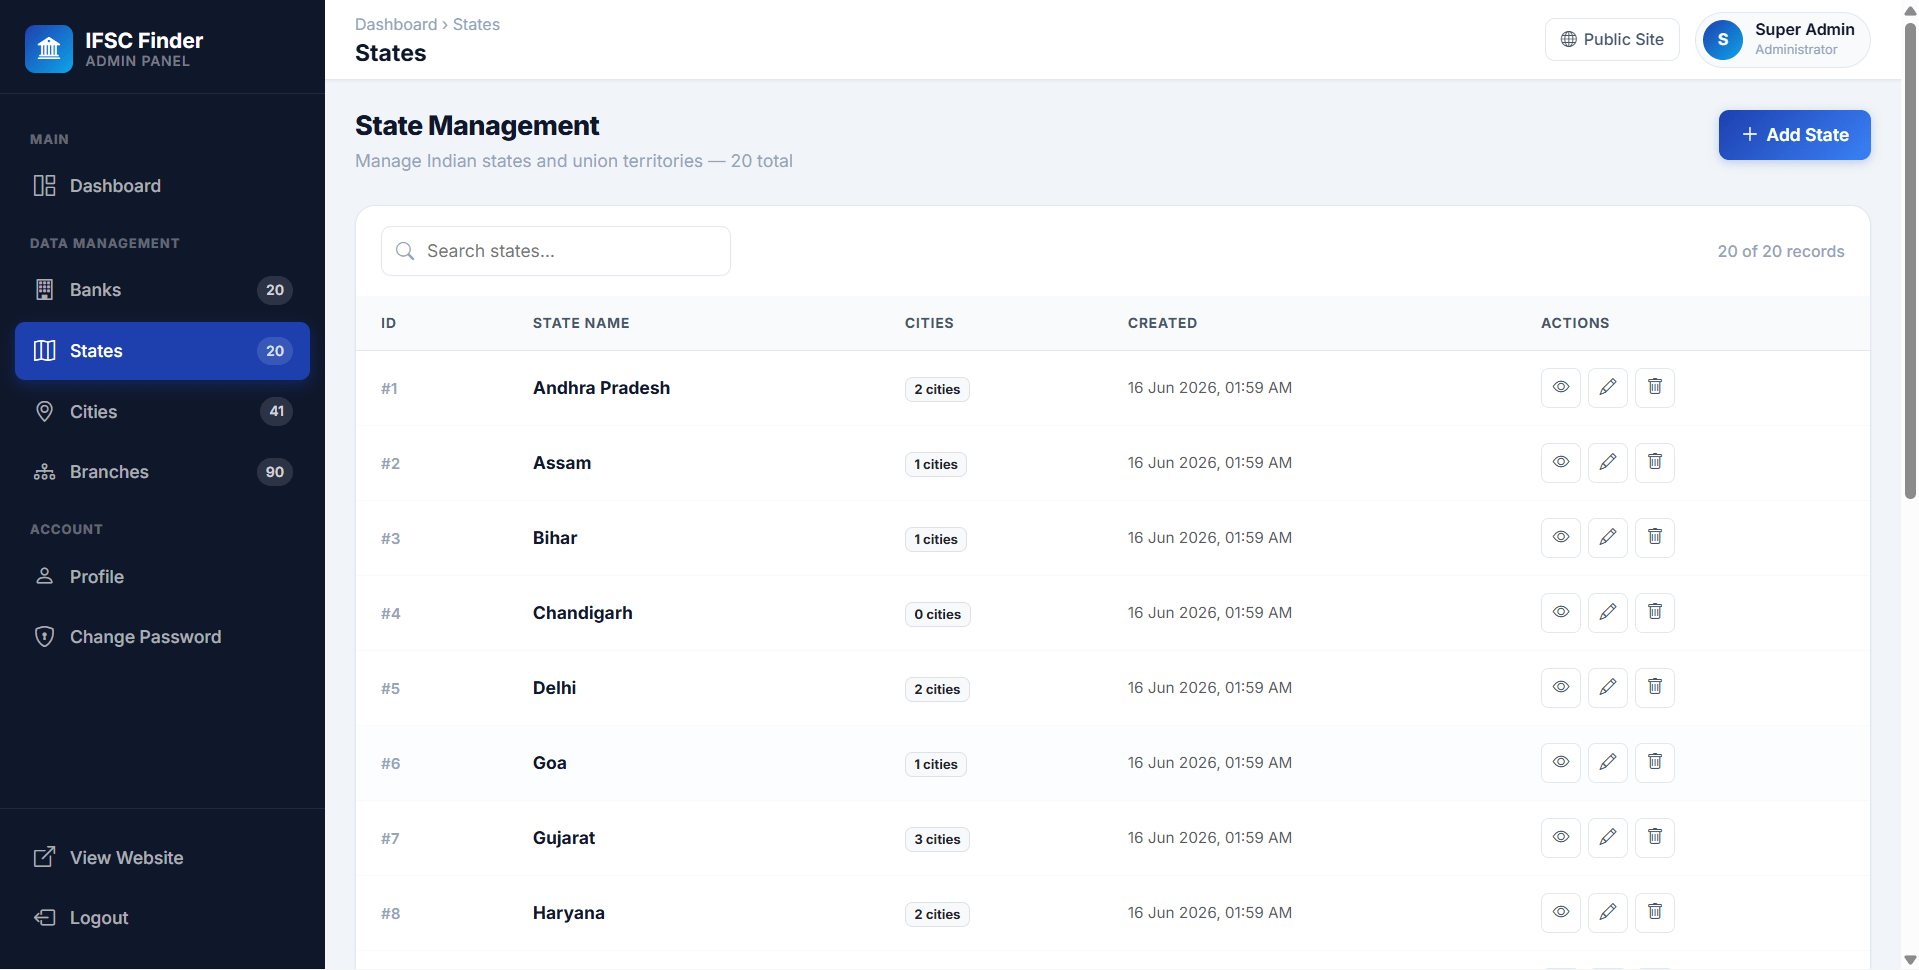This screenshot has width=1919, height=970.
Task: Delete the Delhi row
Action: tap(1654, 687)
